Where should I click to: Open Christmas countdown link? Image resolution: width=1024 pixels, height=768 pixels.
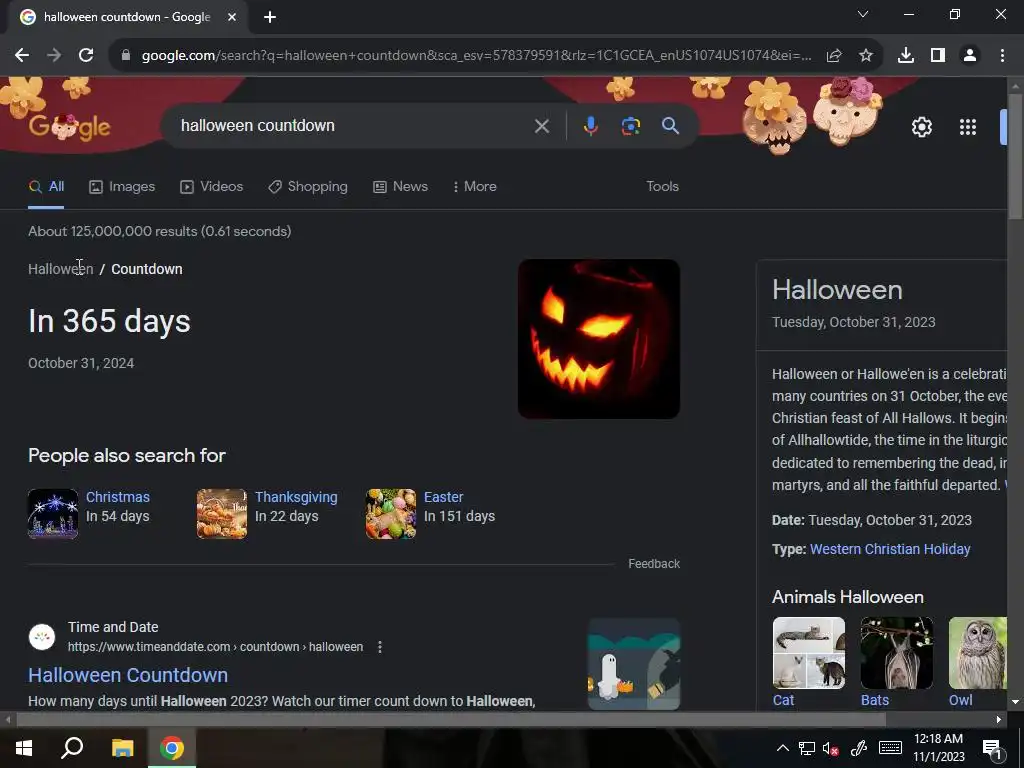pos(118,497)
